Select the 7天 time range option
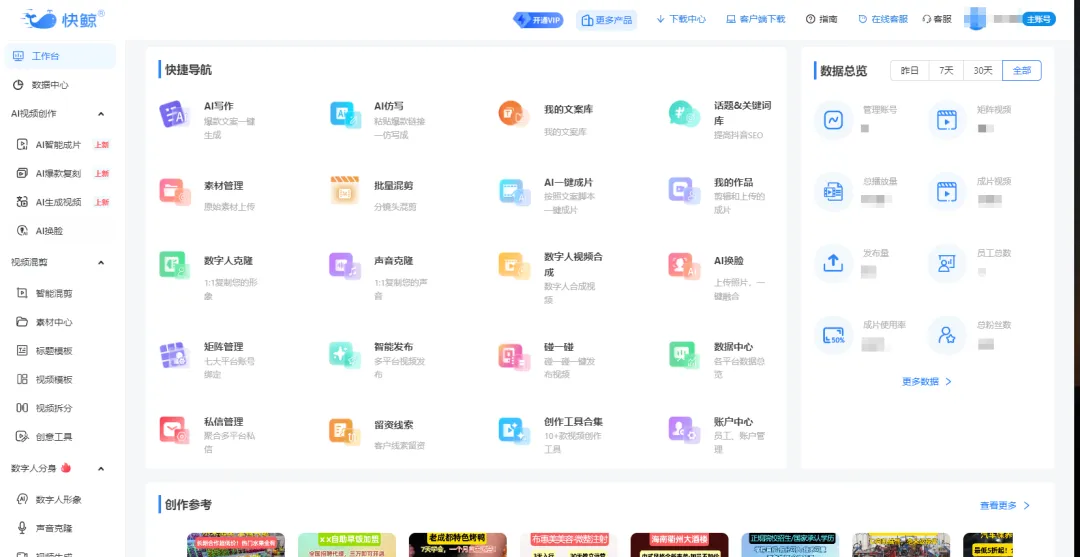Screen dimensions: 1080x557 click(x=947, y=71)
